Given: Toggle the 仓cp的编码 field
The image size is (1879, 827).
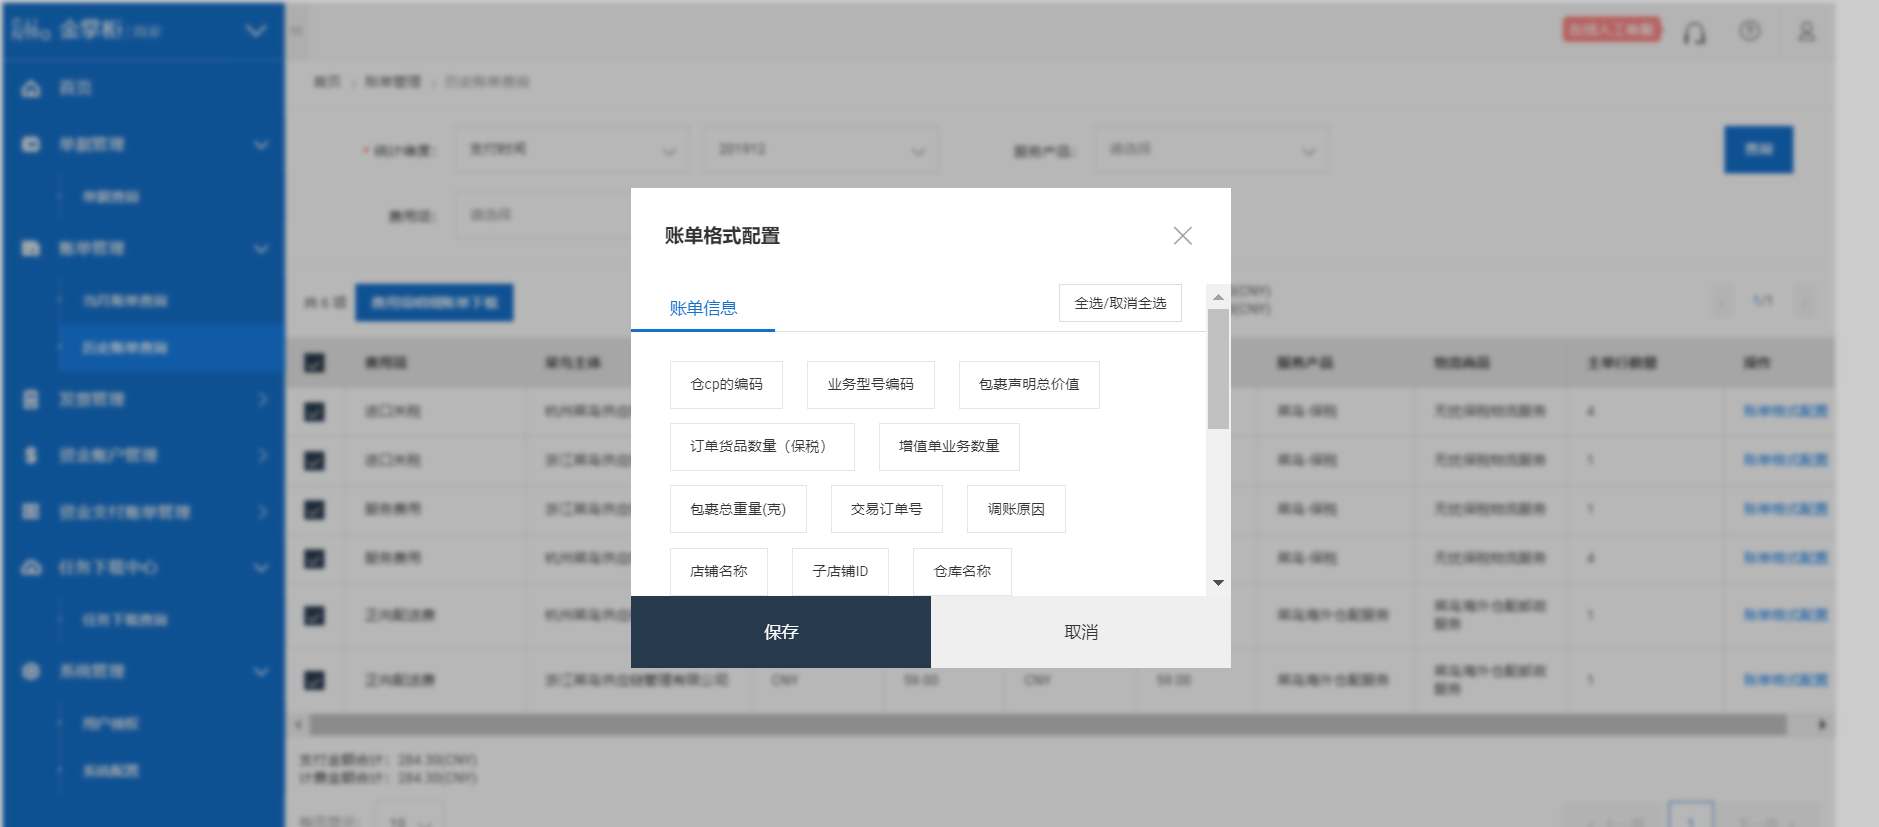Looking at the screenshot, I should coord(726,385).
